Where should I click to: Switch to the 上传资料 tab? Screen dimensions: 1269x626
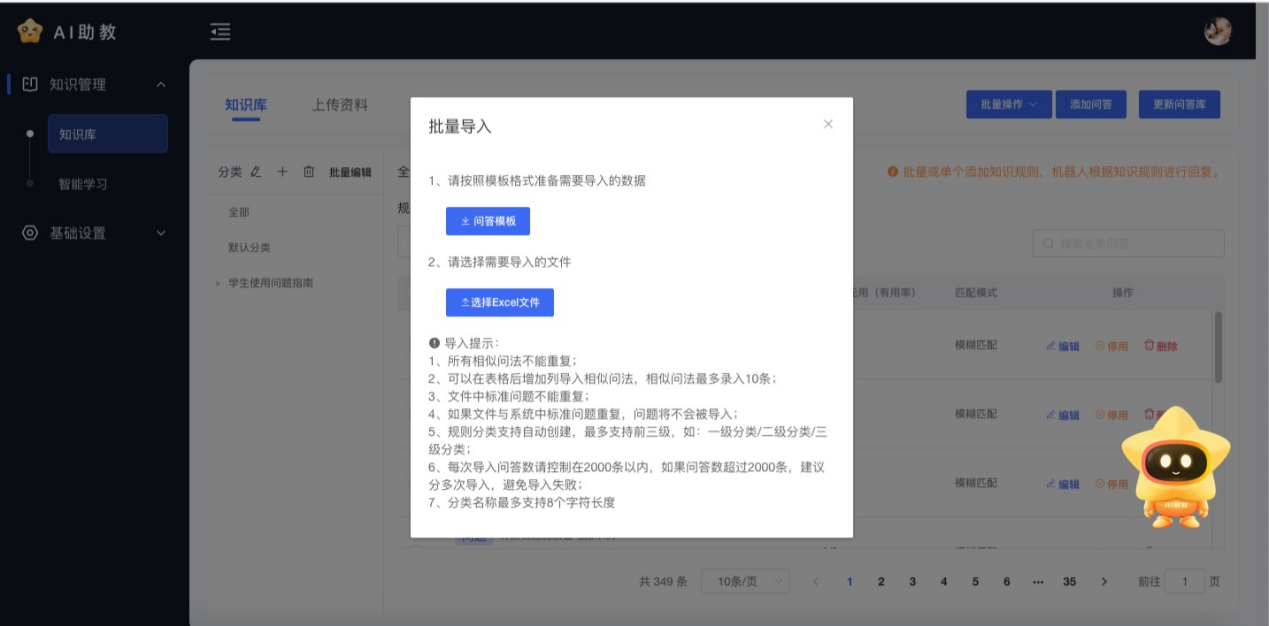(x=340, y=105)
